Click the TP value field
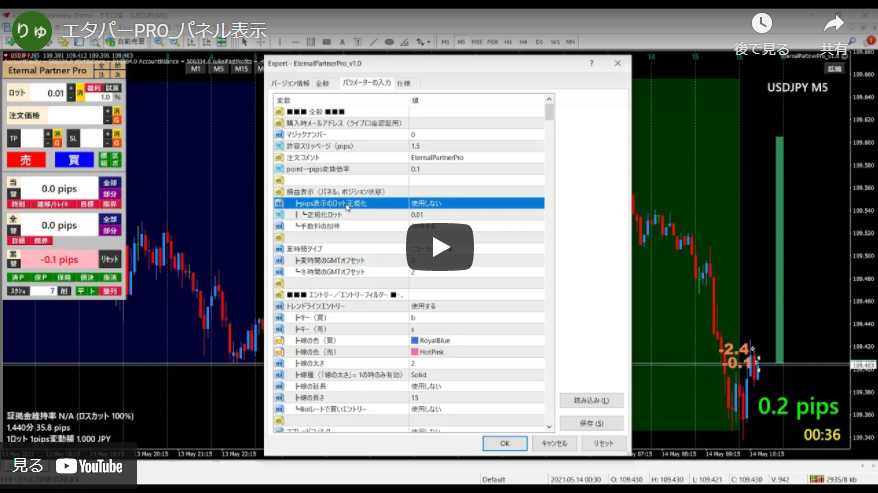This screenshot has height=493, width=878. tap(32, 138)
